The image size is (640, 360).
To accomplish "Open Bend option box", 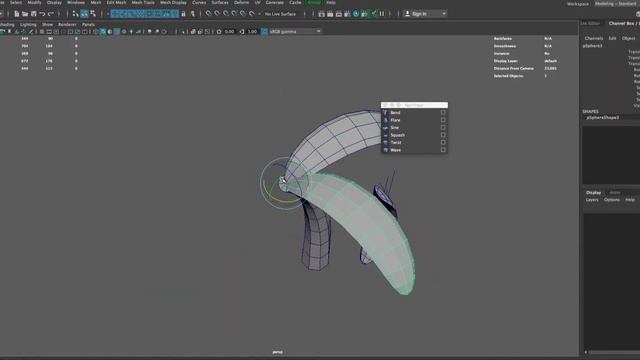I will pos(443,113).
